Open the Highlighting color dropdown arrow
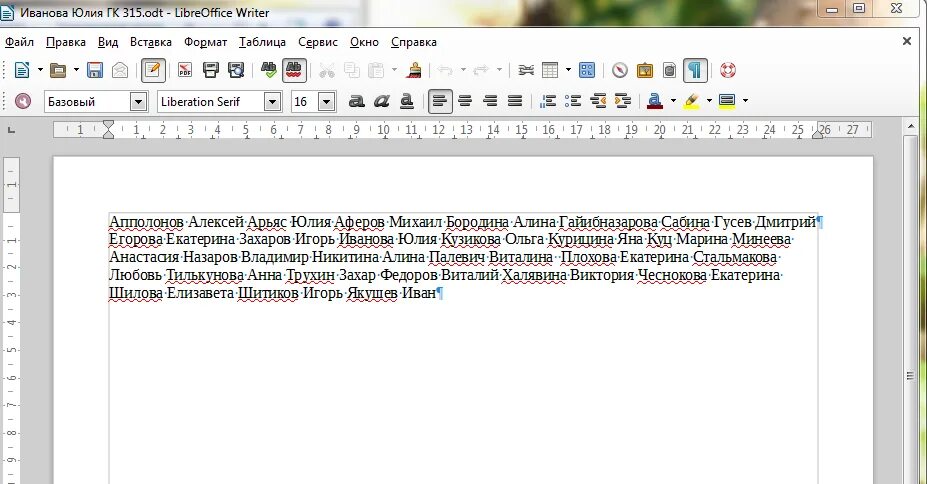Image resolution: width=927 pixels, height=484 pixels. click(709, 100)
